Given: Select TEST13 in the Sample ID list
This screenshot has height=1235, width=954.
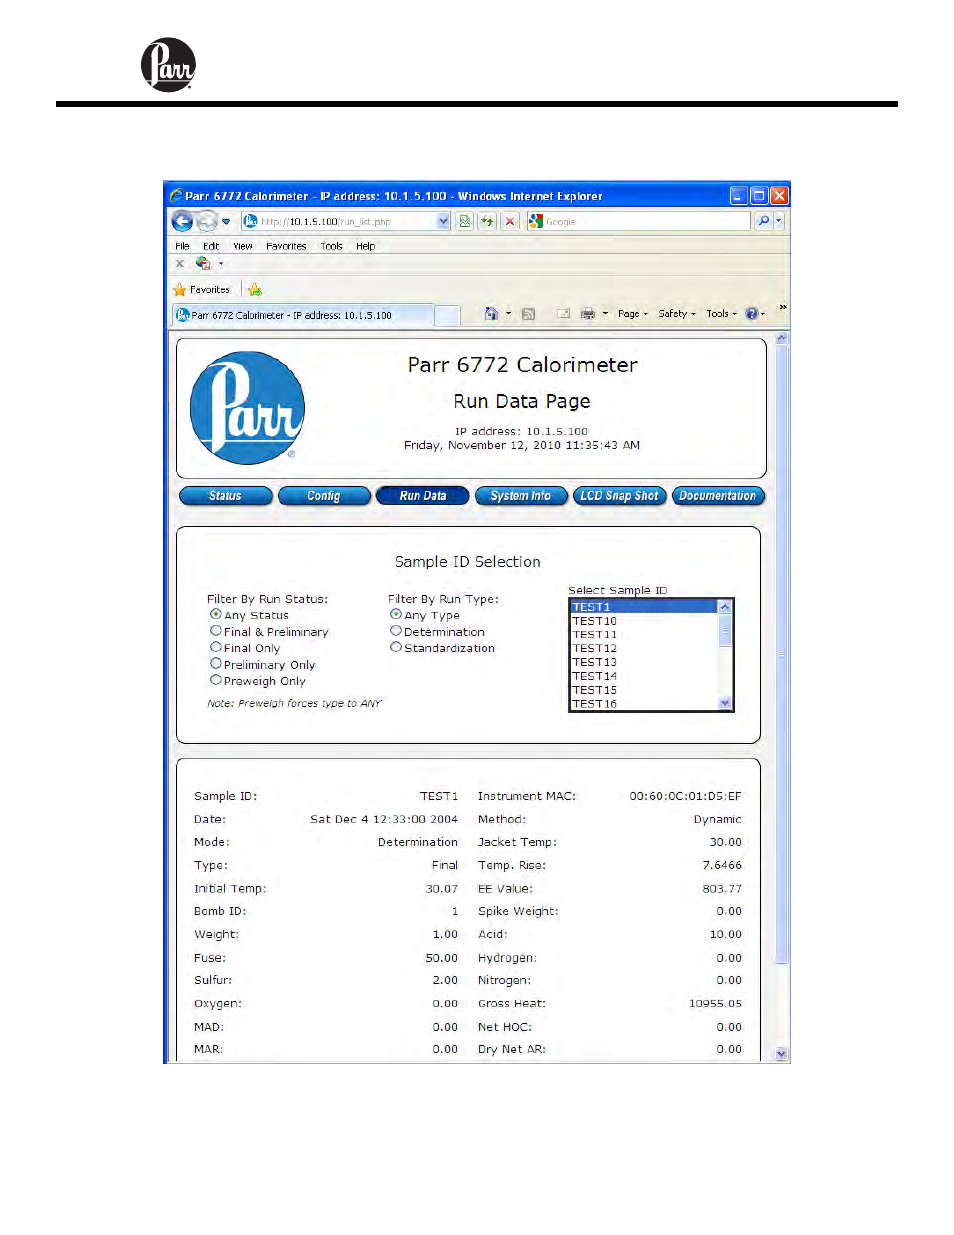Looking at the screenshot, I should 644,662.
